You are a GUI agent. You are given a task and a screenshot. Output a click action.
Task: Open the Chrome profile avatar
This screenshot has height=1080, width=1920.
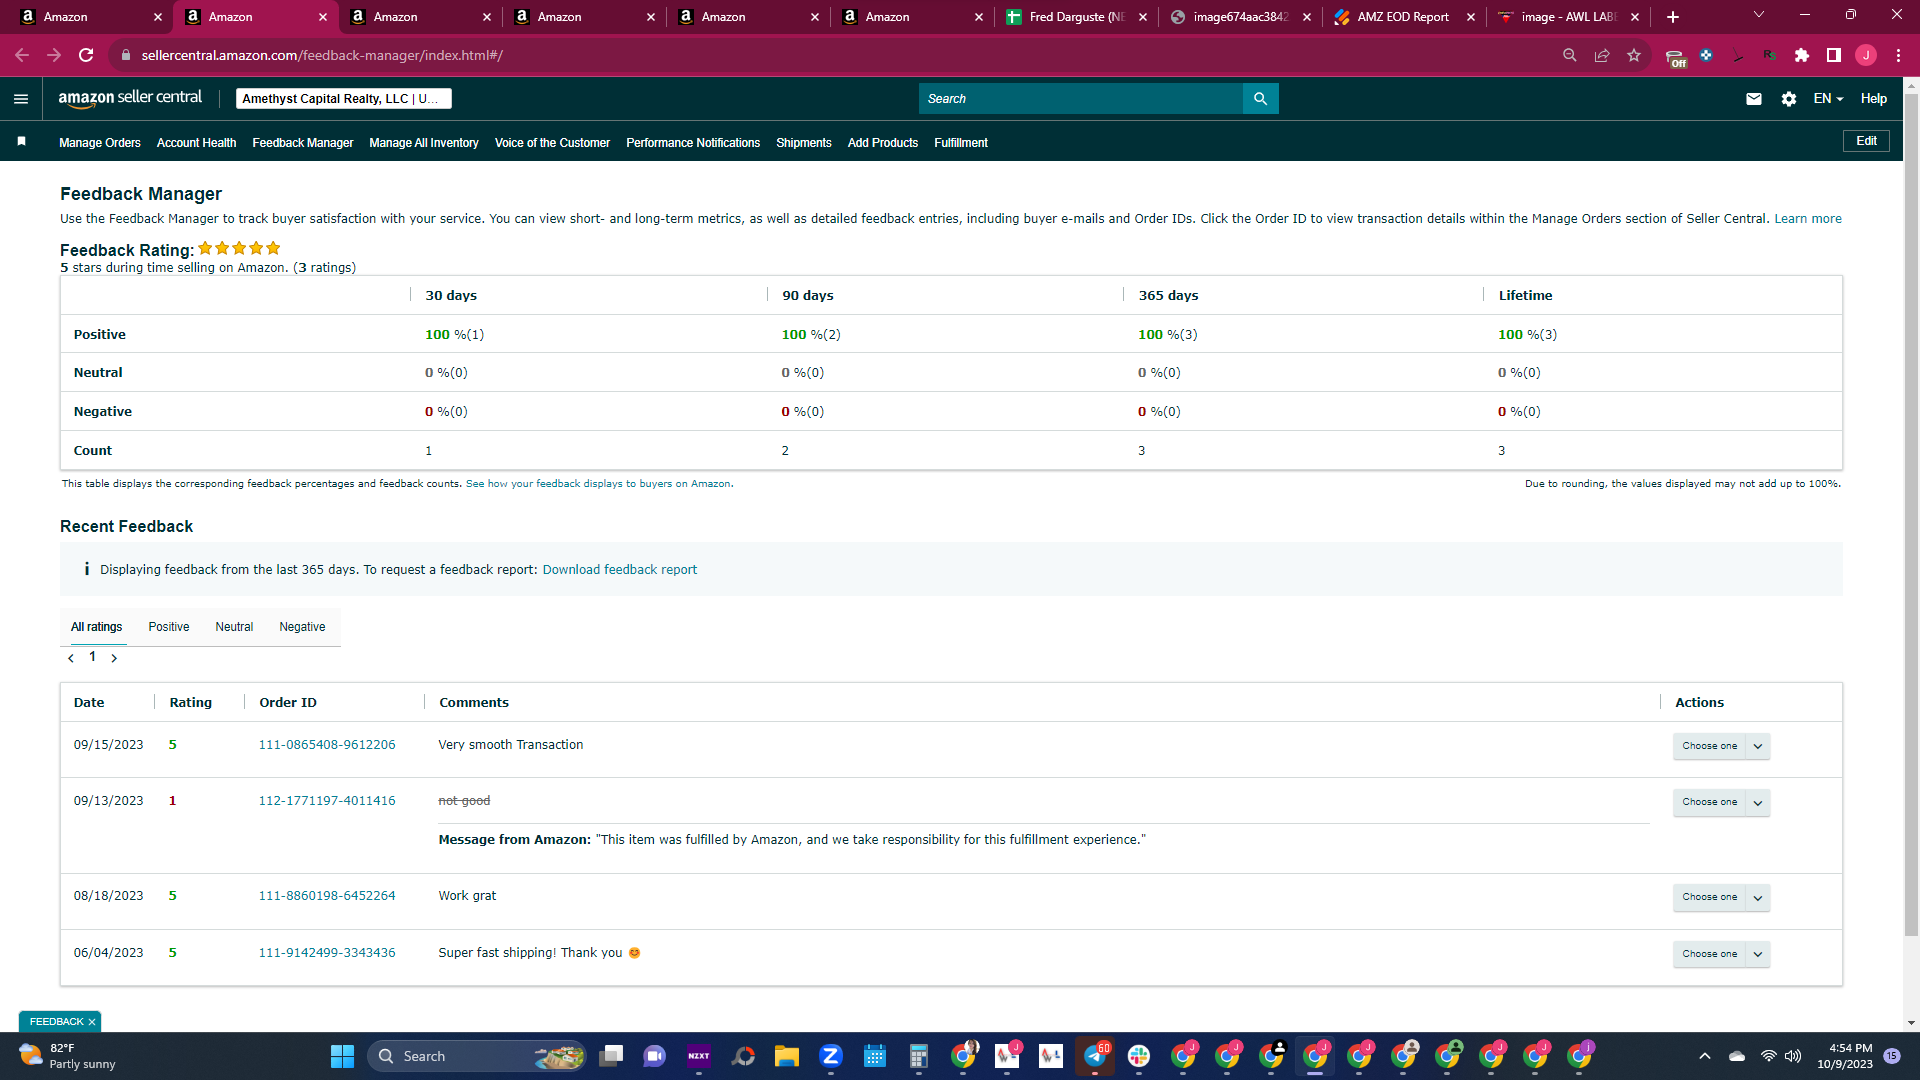(x=1866, y=55)
